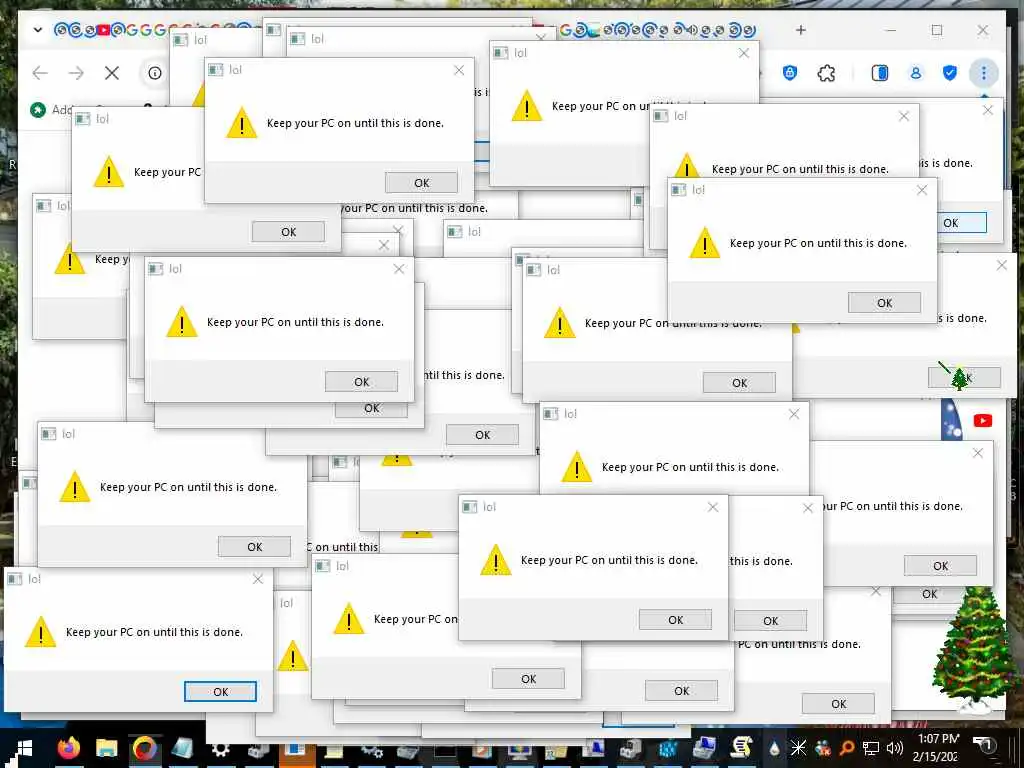Click the orange magnifier tray icon
Viewport: 1024px width, 768px height.
tap(846, 748)
